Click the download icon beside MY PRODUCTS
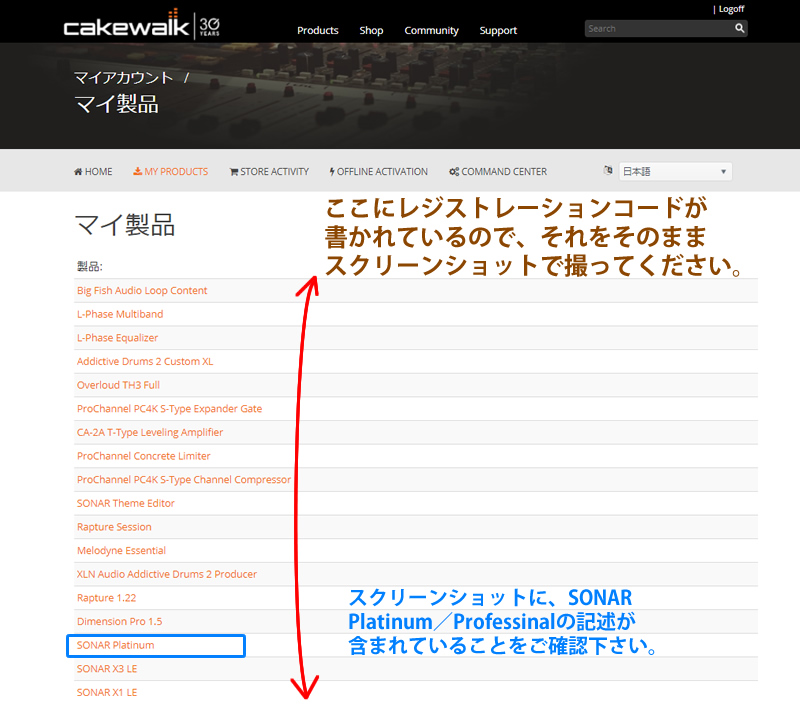The height and width of the screenshot is (711, 800). pos(138,171)
